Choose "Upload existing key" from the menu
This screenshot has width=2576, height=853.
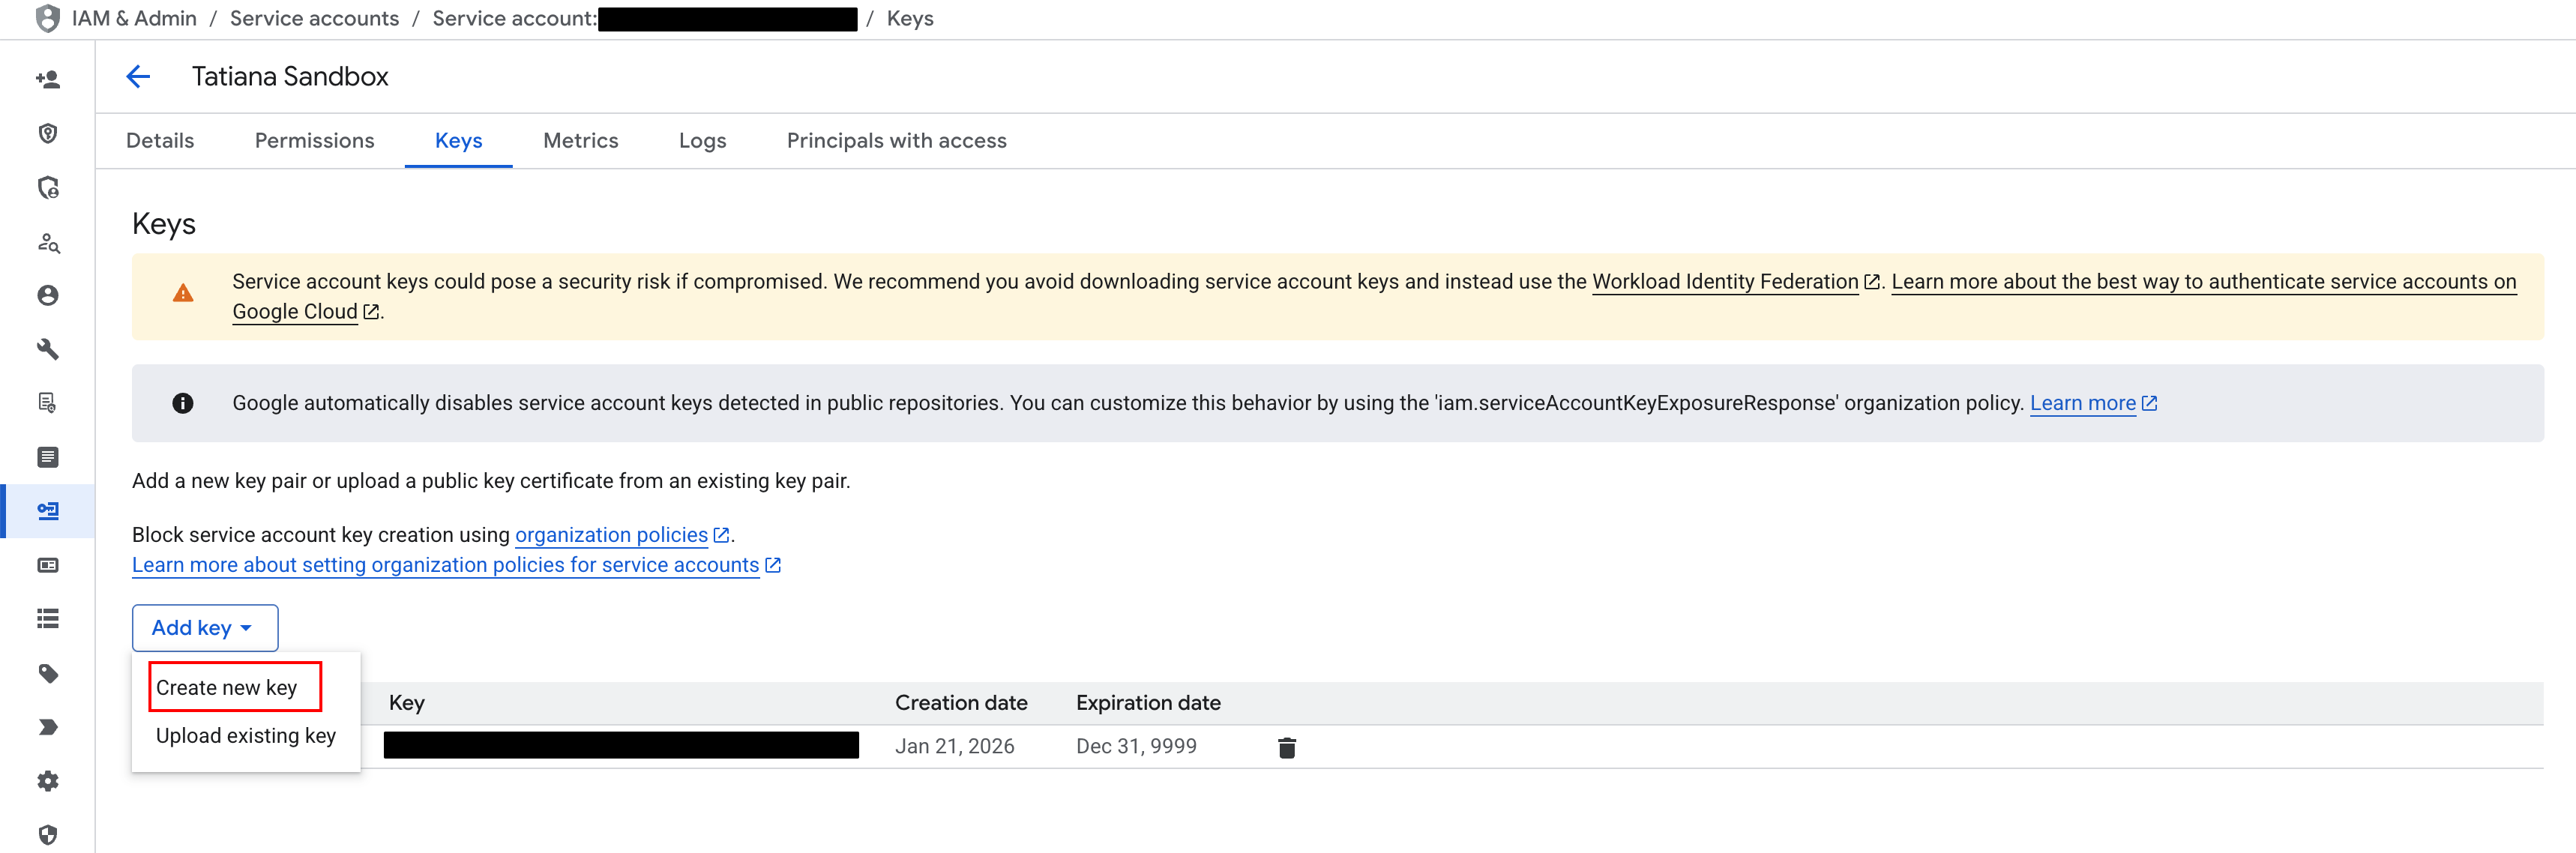click(x=245, y=735)
